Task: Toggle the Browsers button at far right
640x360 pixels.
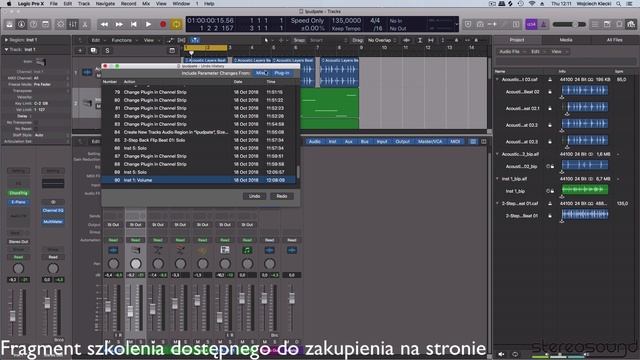Action: (631, 24)
